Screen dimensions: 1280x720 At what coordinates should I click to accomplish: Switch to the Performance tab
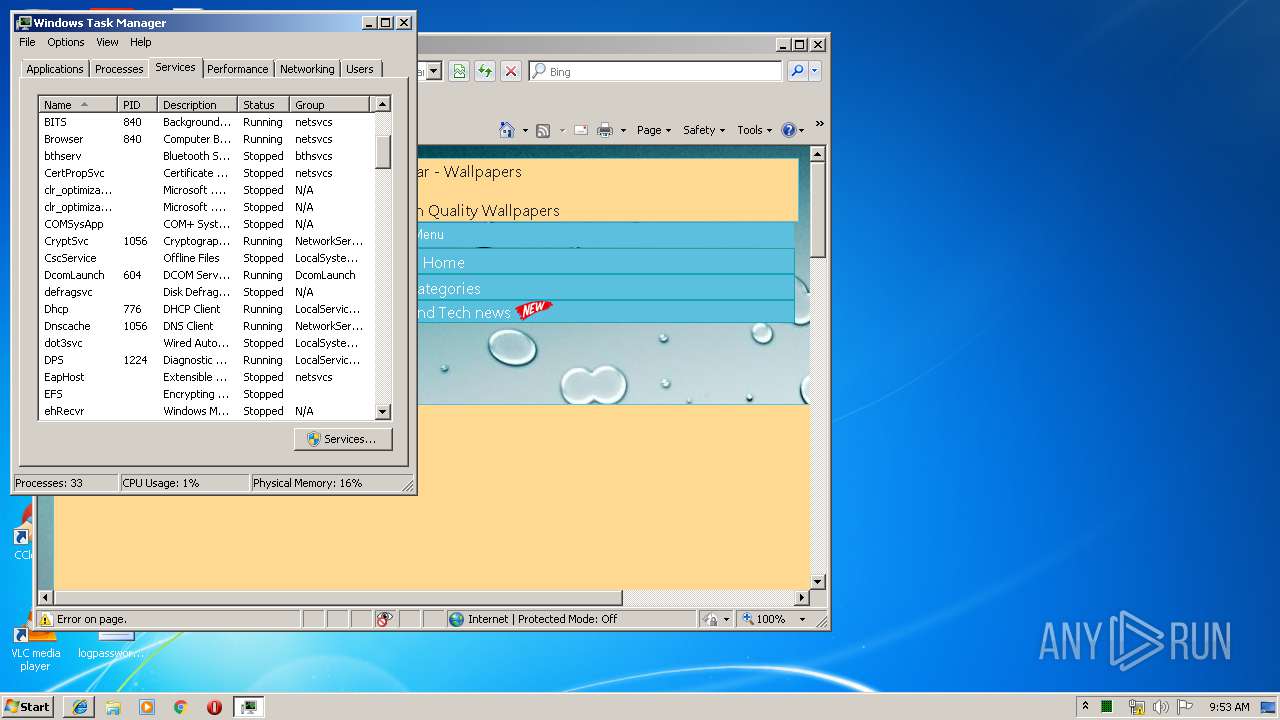238,69
